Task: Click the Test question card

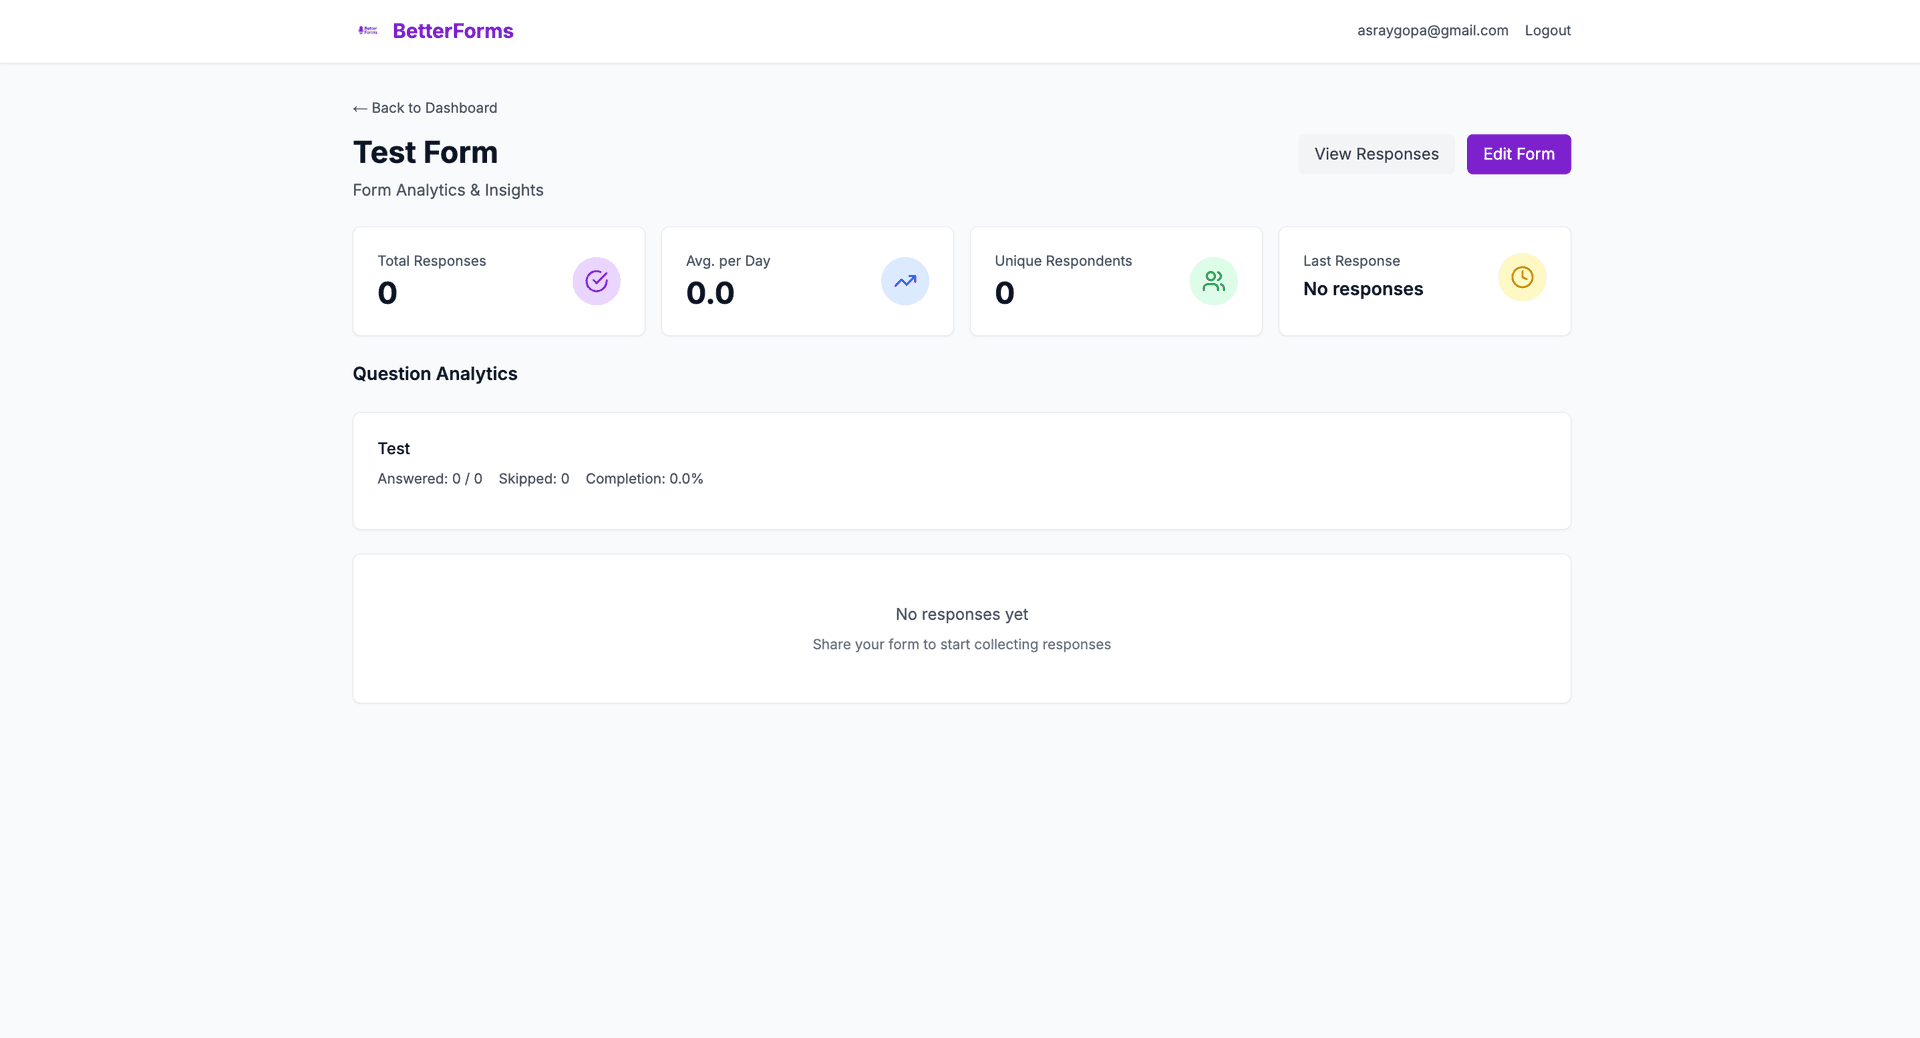Action: 960,470
